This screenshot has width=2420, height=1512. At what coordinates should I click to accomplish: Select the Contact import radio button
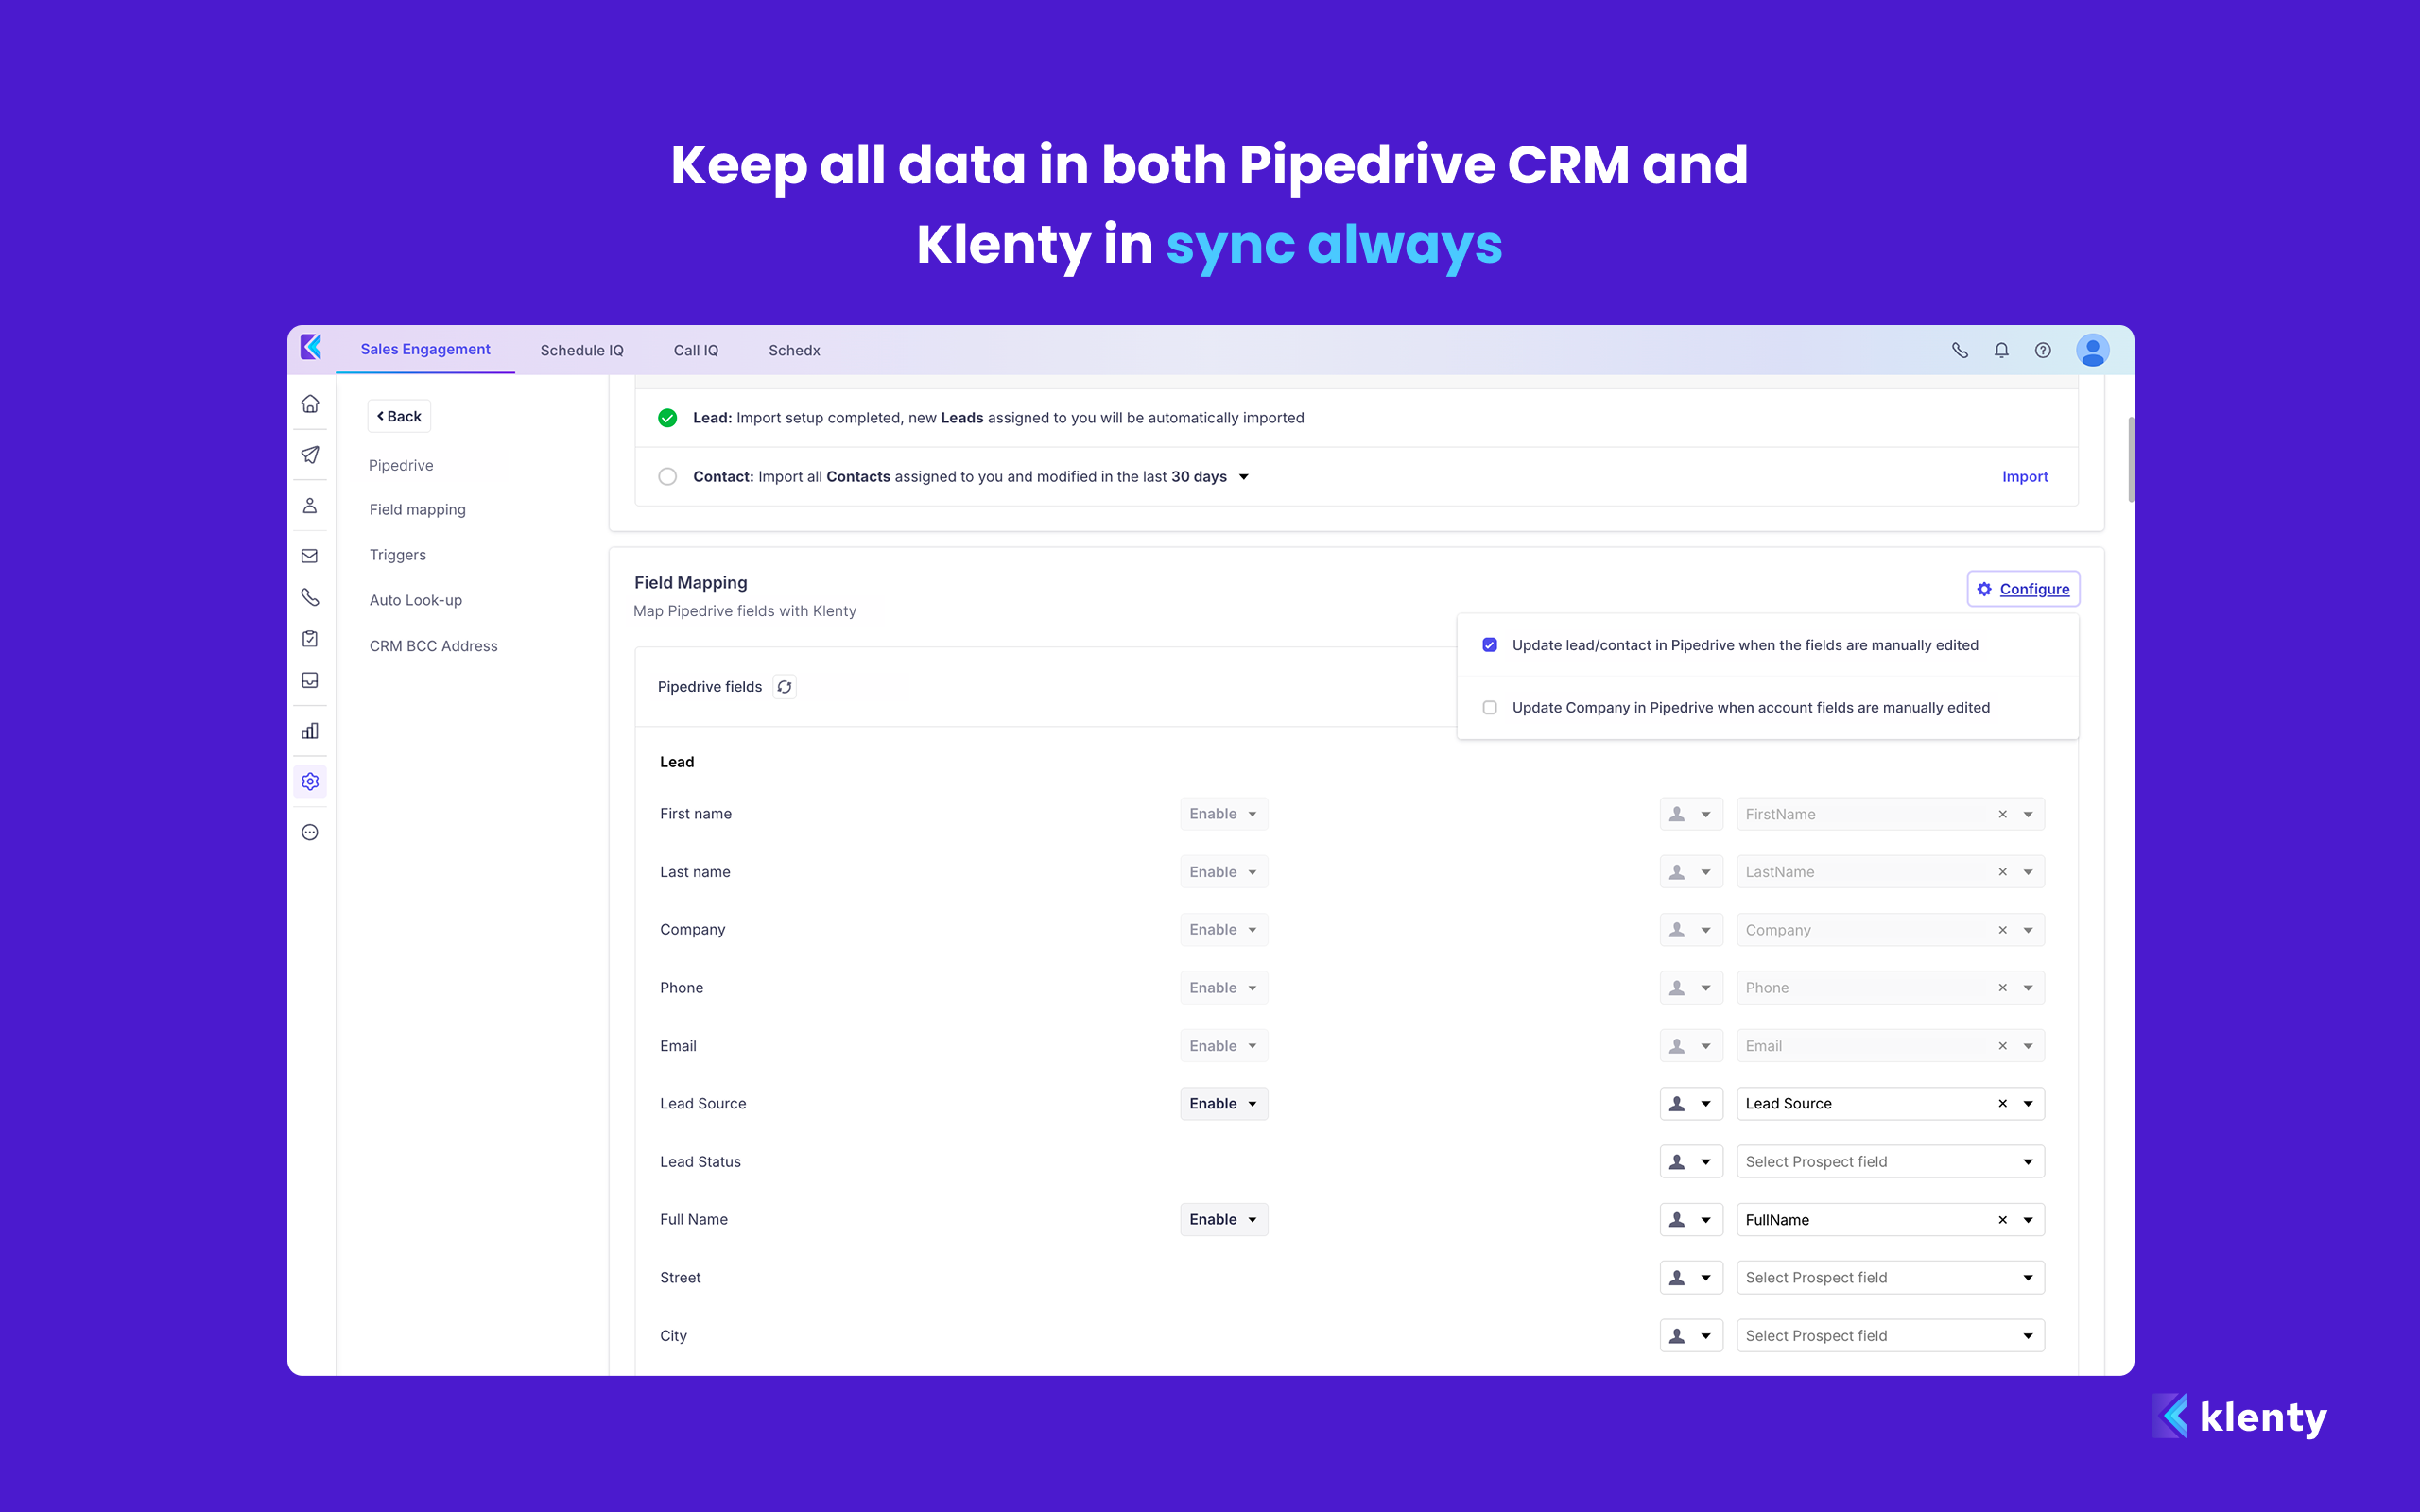(x=667, y=477)
